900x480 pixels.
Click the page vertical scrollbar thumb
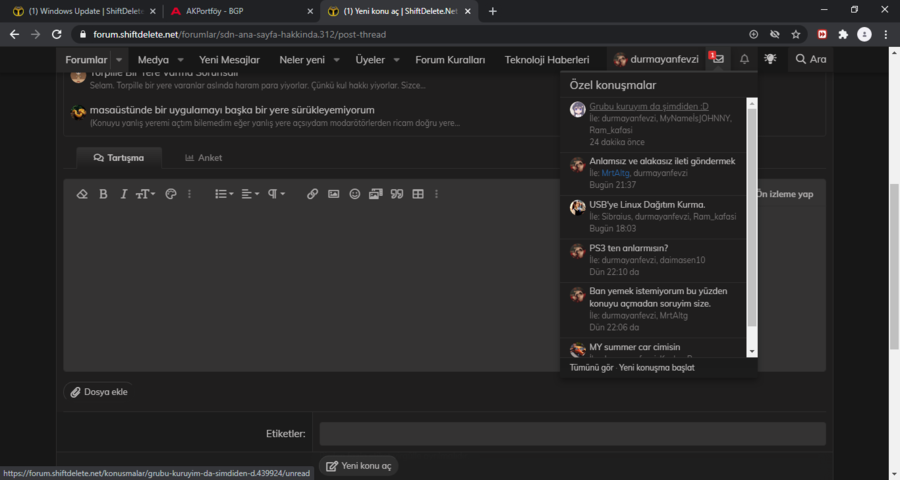(x=894, y=266)
